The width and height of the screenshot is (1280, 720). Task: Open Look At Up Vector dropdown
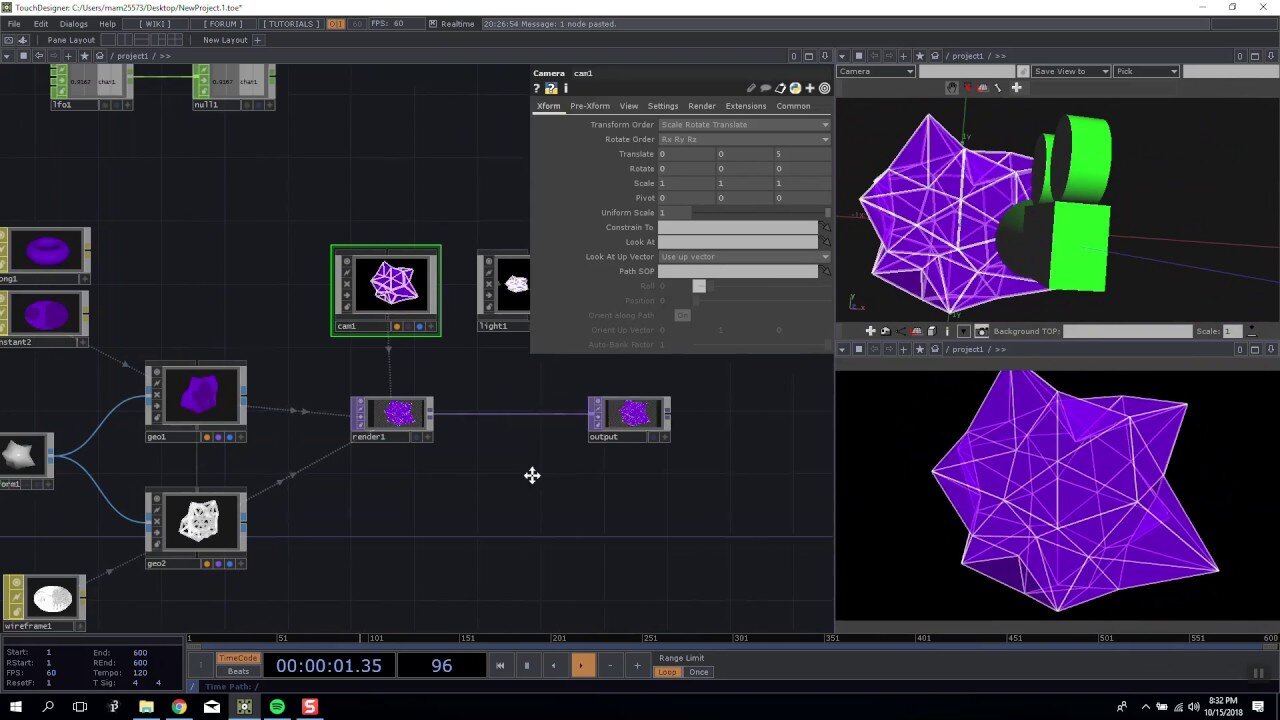pyautogui.click(x=744, y=257)
